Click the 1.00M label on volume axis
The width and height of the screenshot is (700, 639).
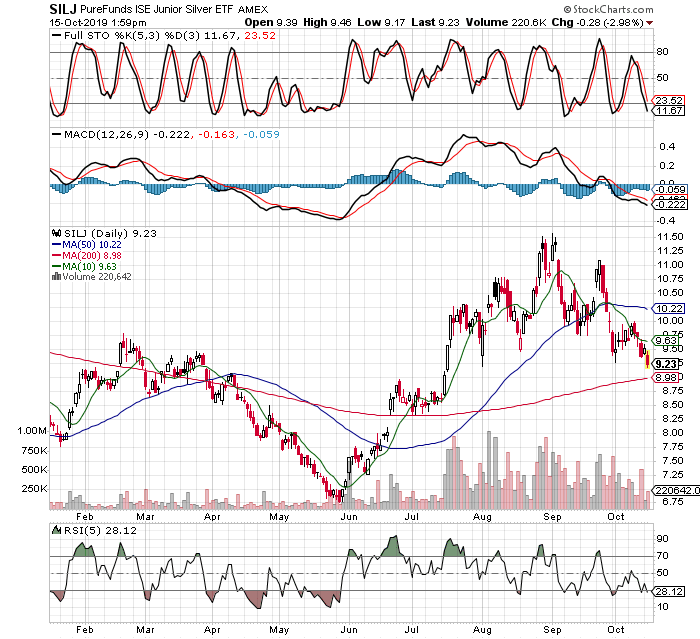pyautogui.click(x=32, y=431)
